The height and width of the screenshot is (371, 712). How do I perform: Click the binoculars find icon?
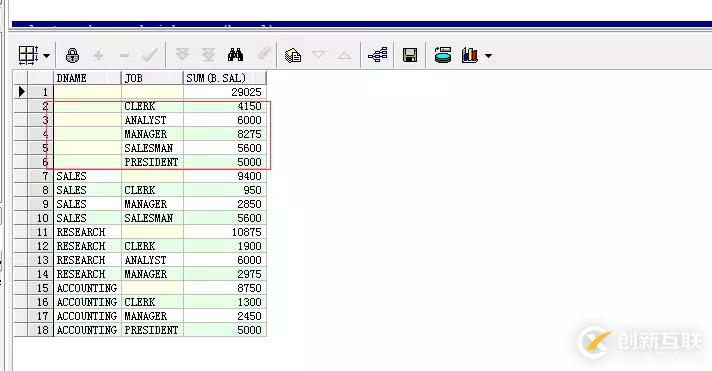[235, 55]
